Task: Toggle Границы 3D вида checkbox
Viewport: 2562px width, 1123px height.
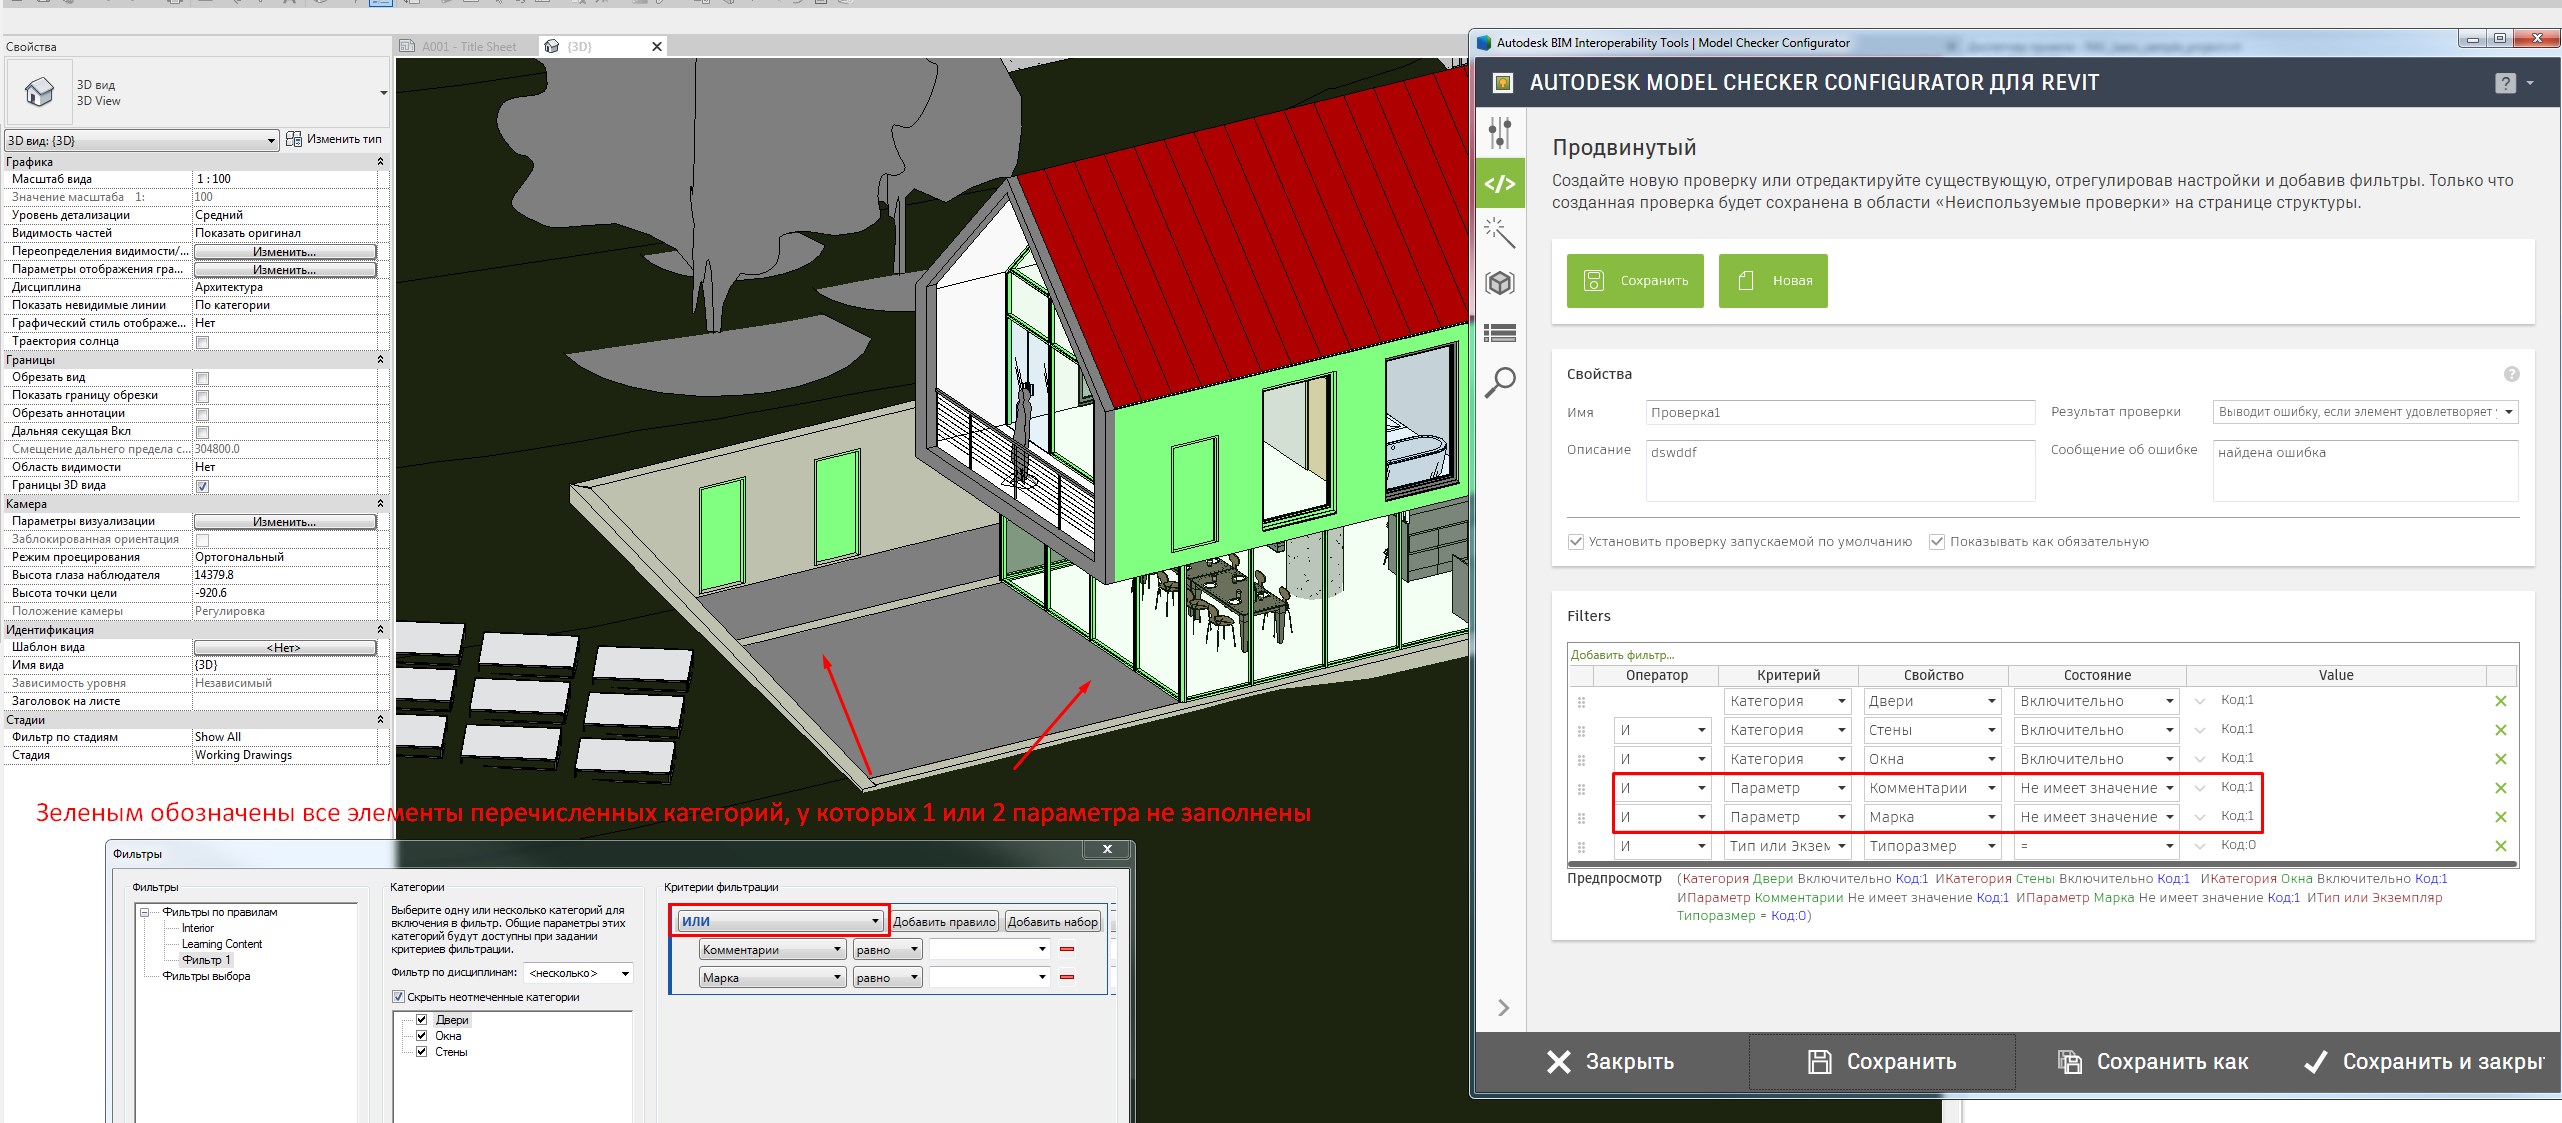Action: 203,486
